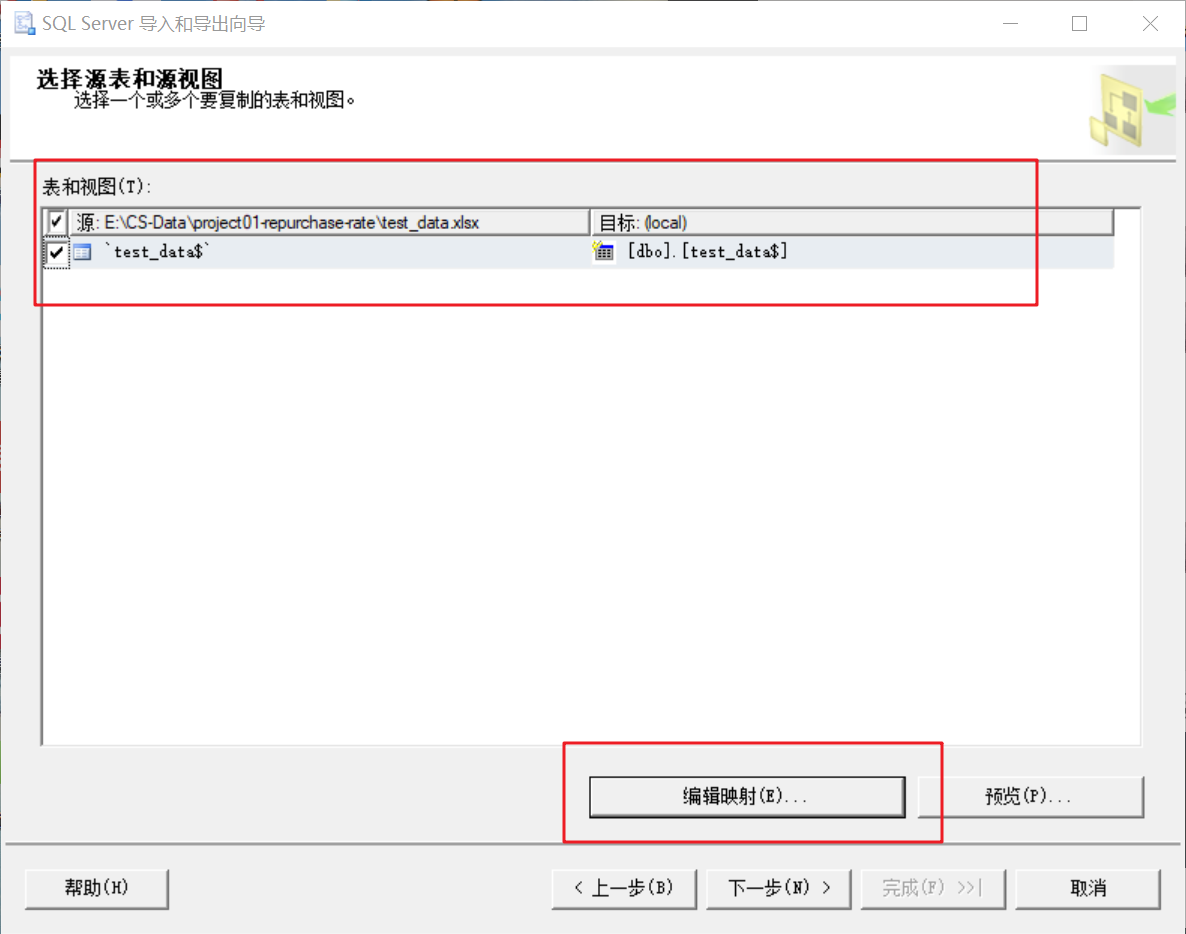Continue with the 下一步(N) button
Viewport: 1186px width, 934px height.
[778, 888]
